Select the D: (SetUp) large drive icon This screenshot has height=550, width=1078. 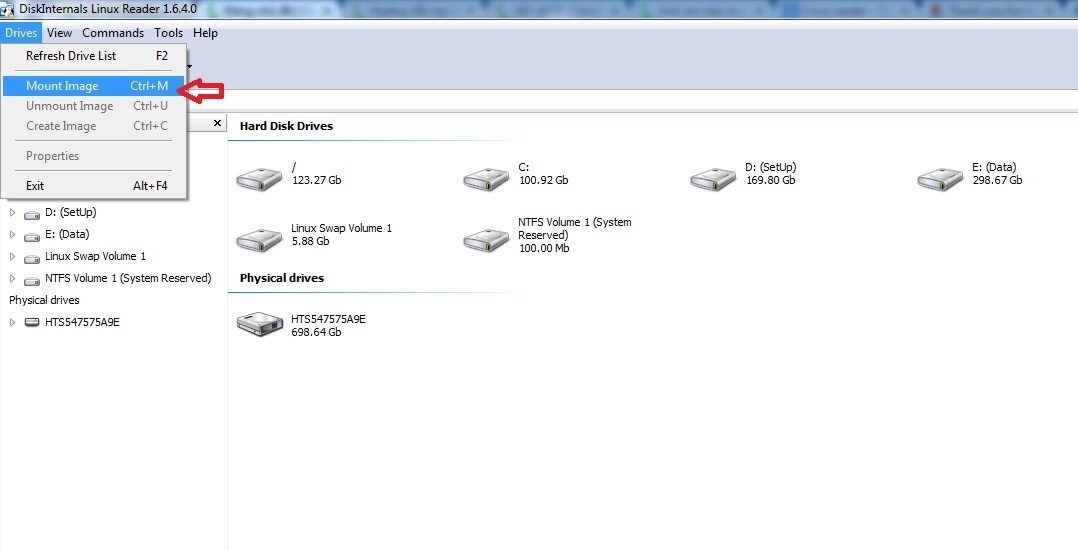coord(713,179)
